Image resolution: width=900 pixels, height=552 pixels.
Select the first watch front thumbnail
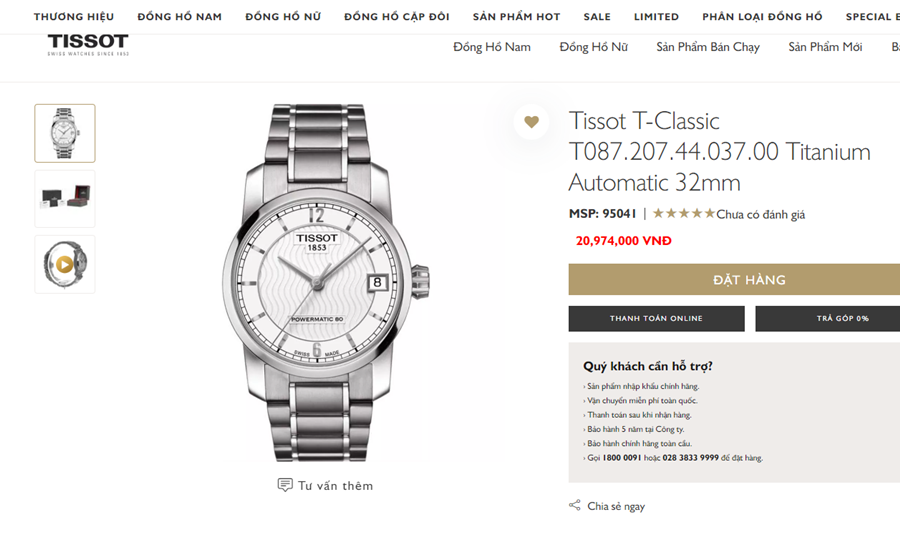[x=65, y=133]
